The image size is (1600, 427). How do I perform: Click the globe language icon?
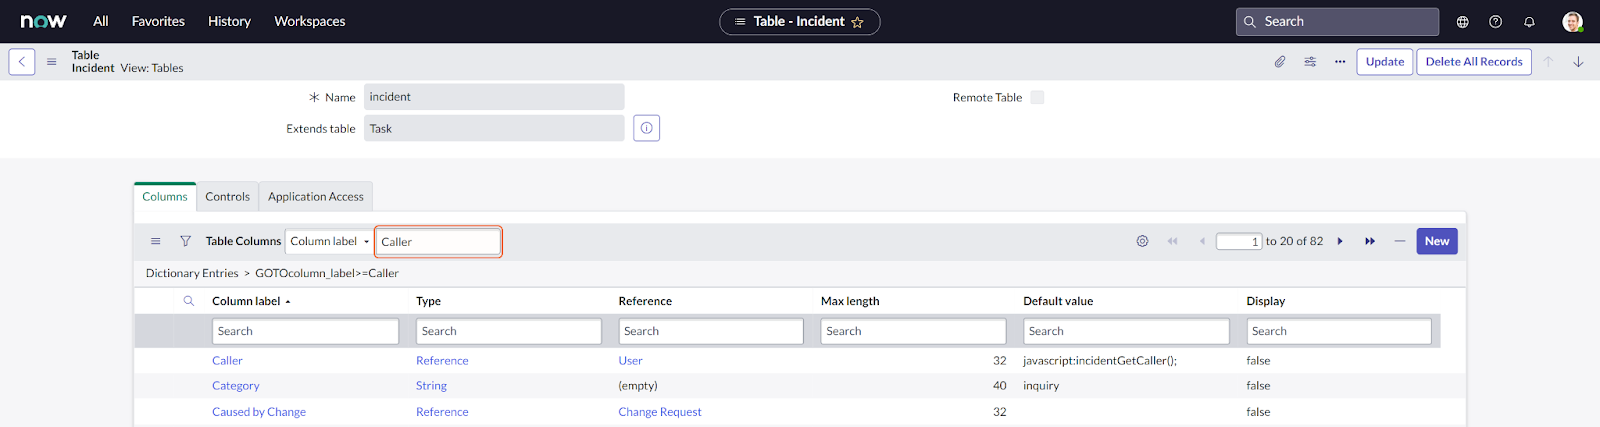(1462, 22)
